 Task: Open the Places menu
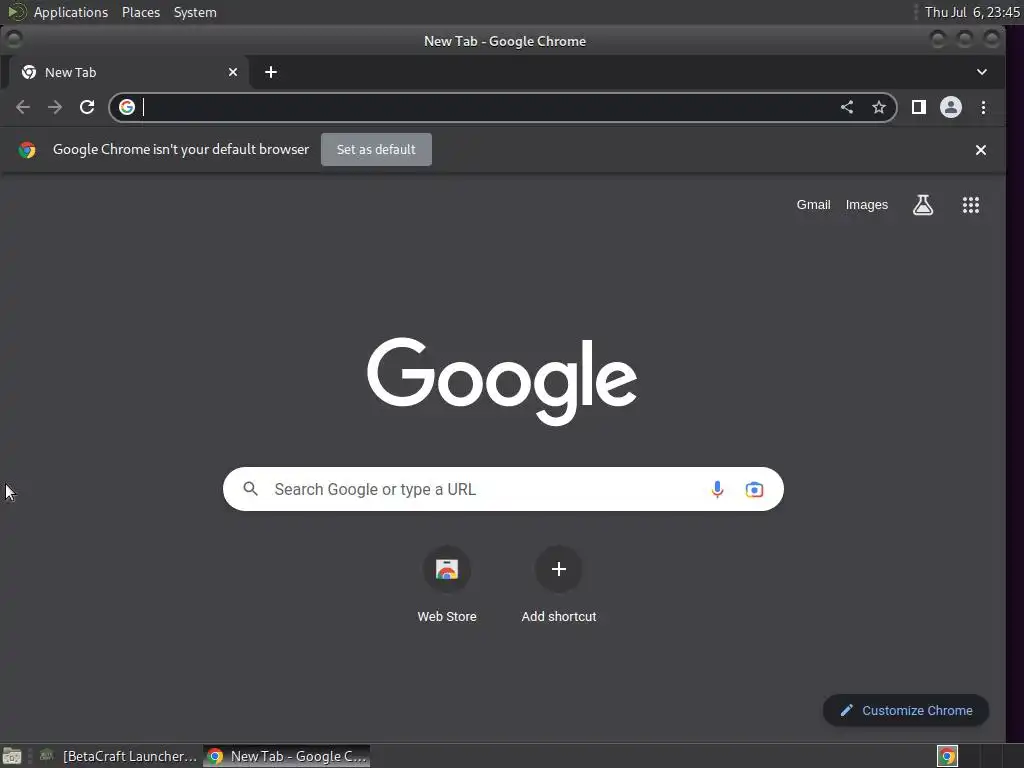[141, 12]
